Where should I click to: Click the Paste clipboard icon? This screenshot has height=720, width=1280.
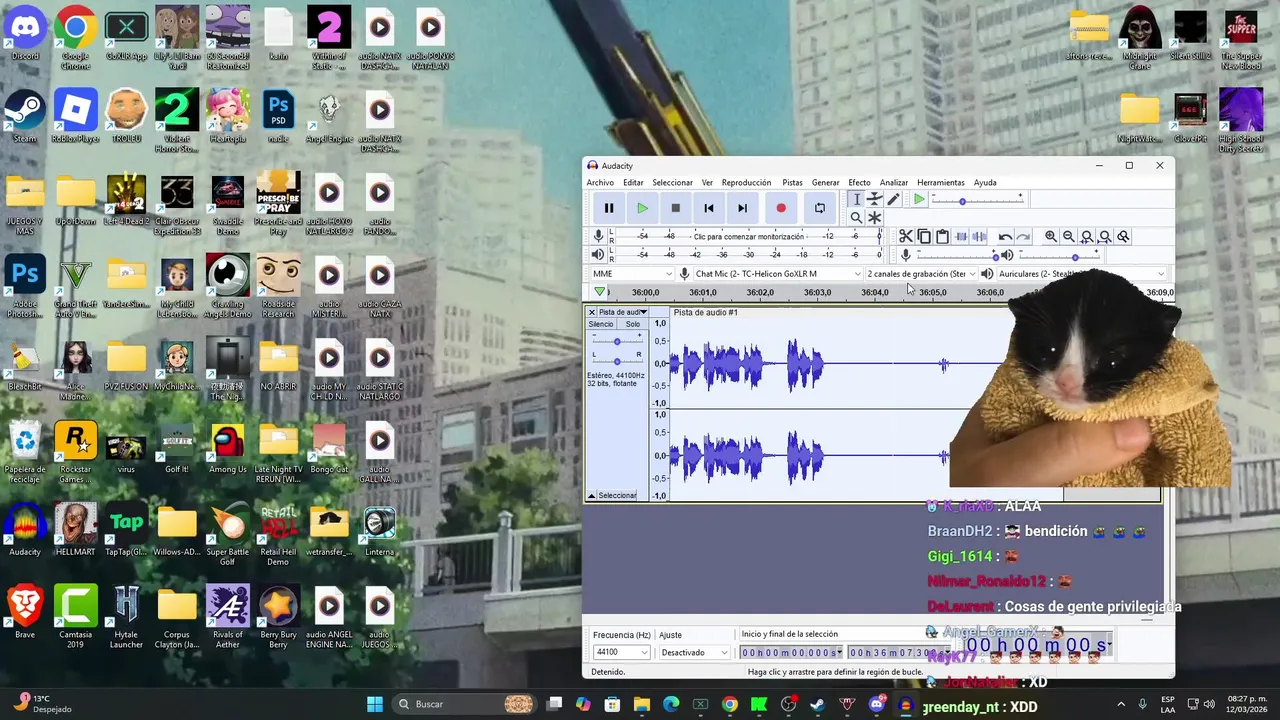click(942, 237)
